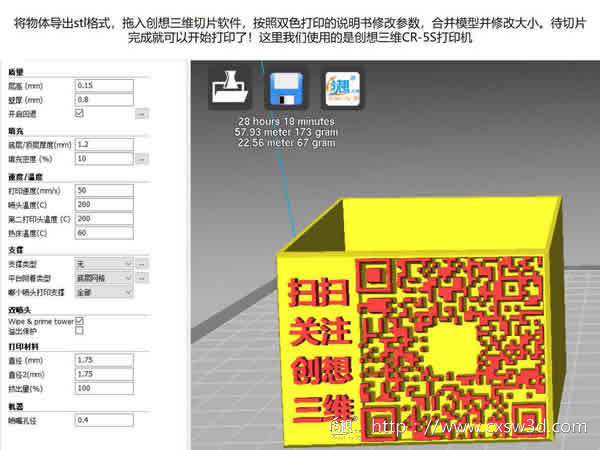
Task: Click the 填充 section heading
Action: (x=16, y=131)
